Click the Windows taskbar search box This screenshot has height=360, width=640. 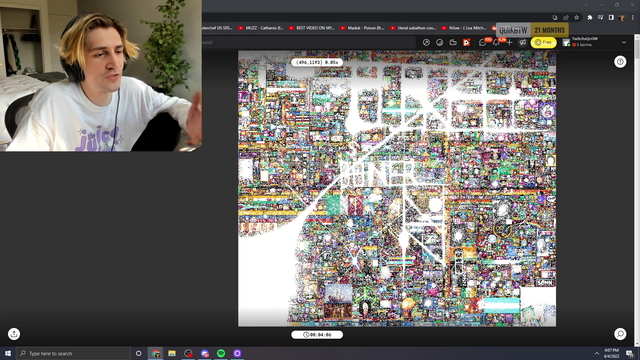[x=73, y=353]
